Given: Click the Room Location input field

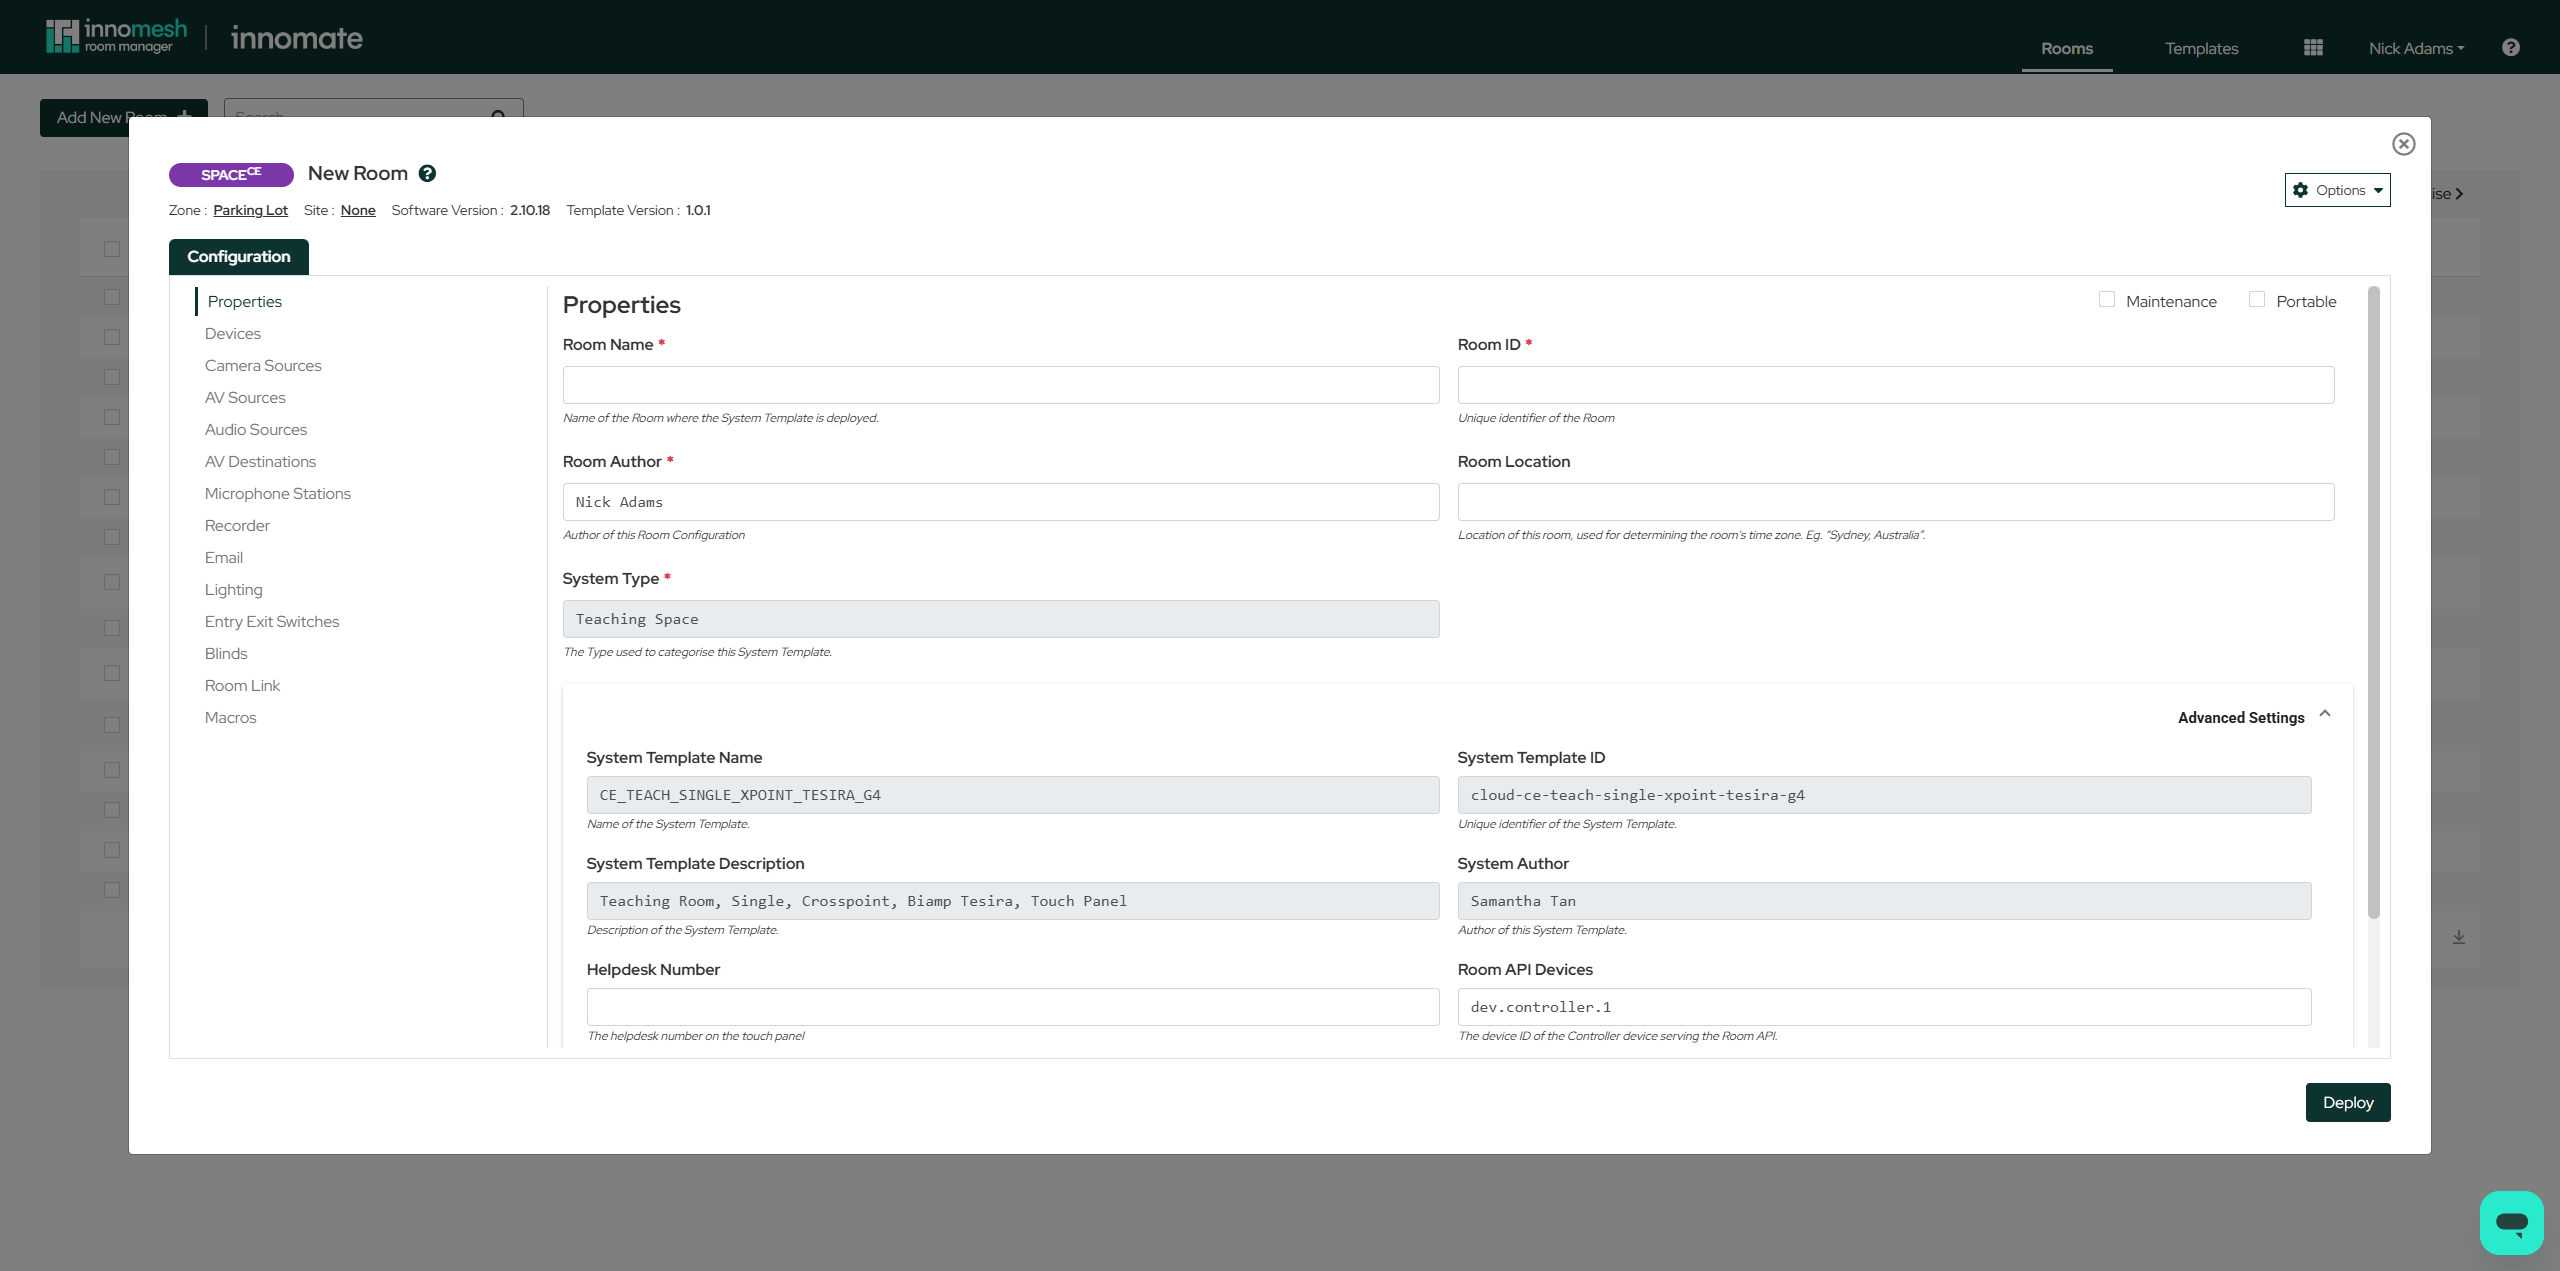Looking at the screenshot, I should click(1896, 502).
